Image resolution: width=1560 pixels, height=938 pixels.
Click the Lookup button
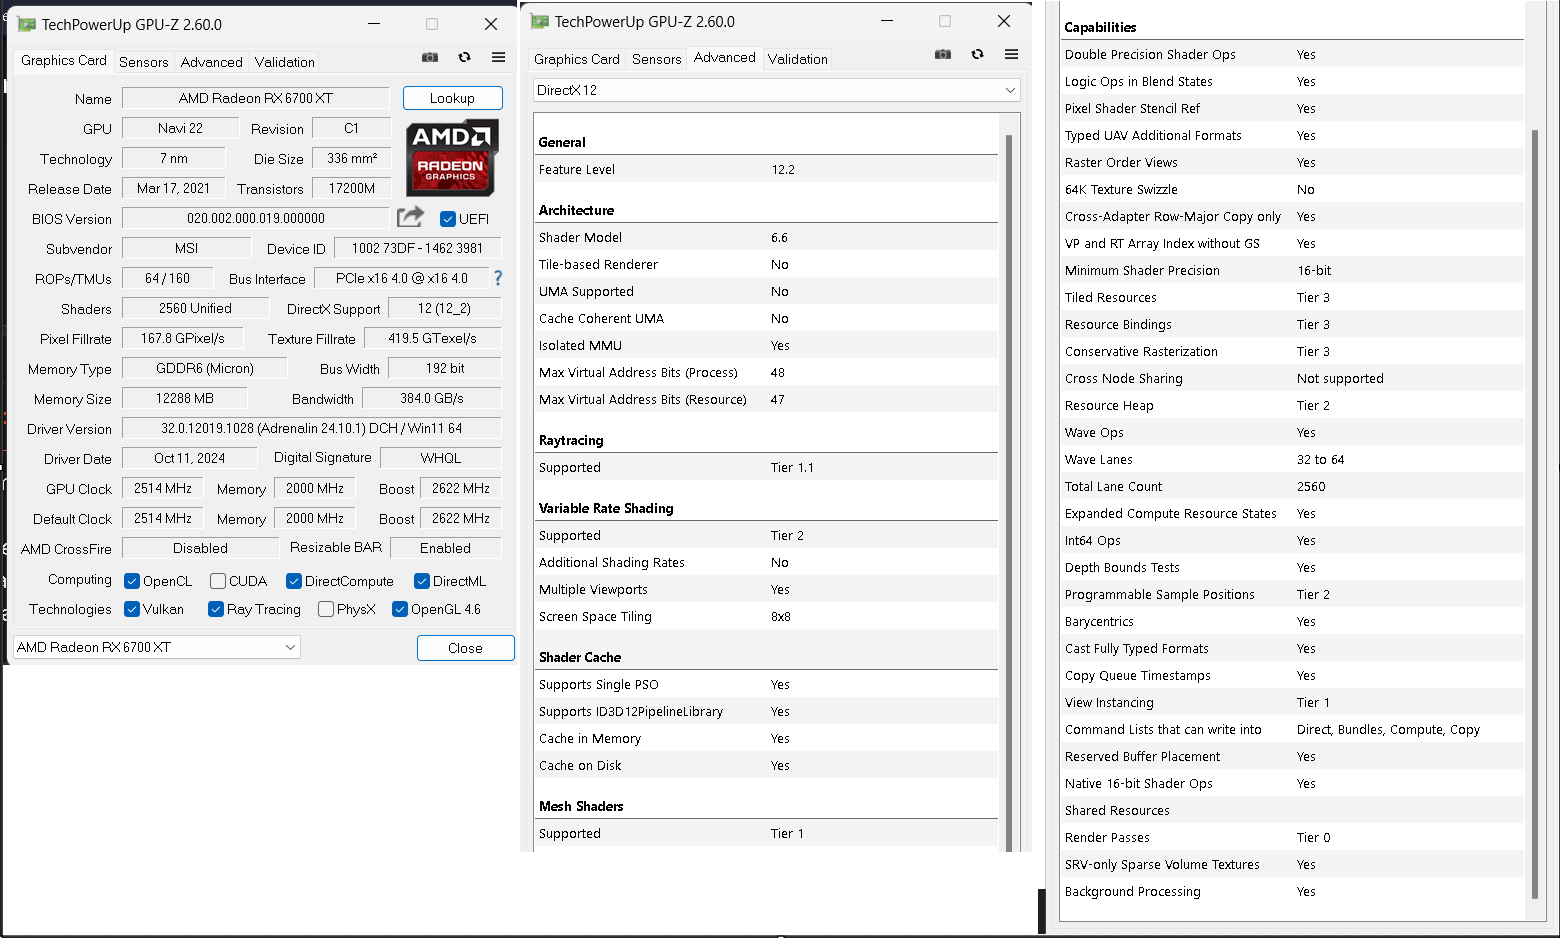pyautogui.click(x=452, y=98)
